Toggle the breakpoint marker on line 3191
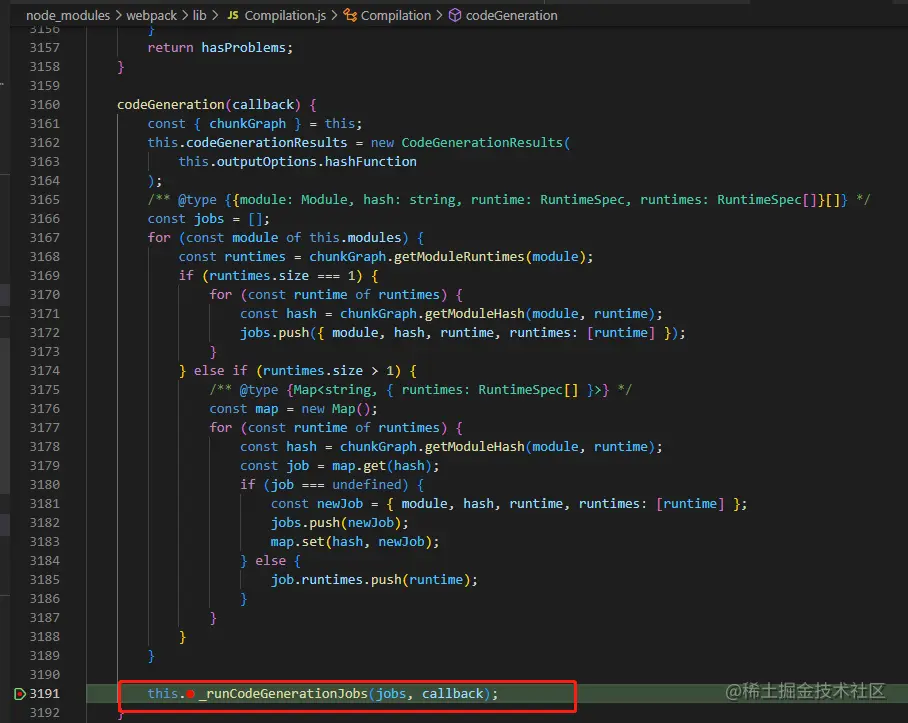 click(19, 693)
